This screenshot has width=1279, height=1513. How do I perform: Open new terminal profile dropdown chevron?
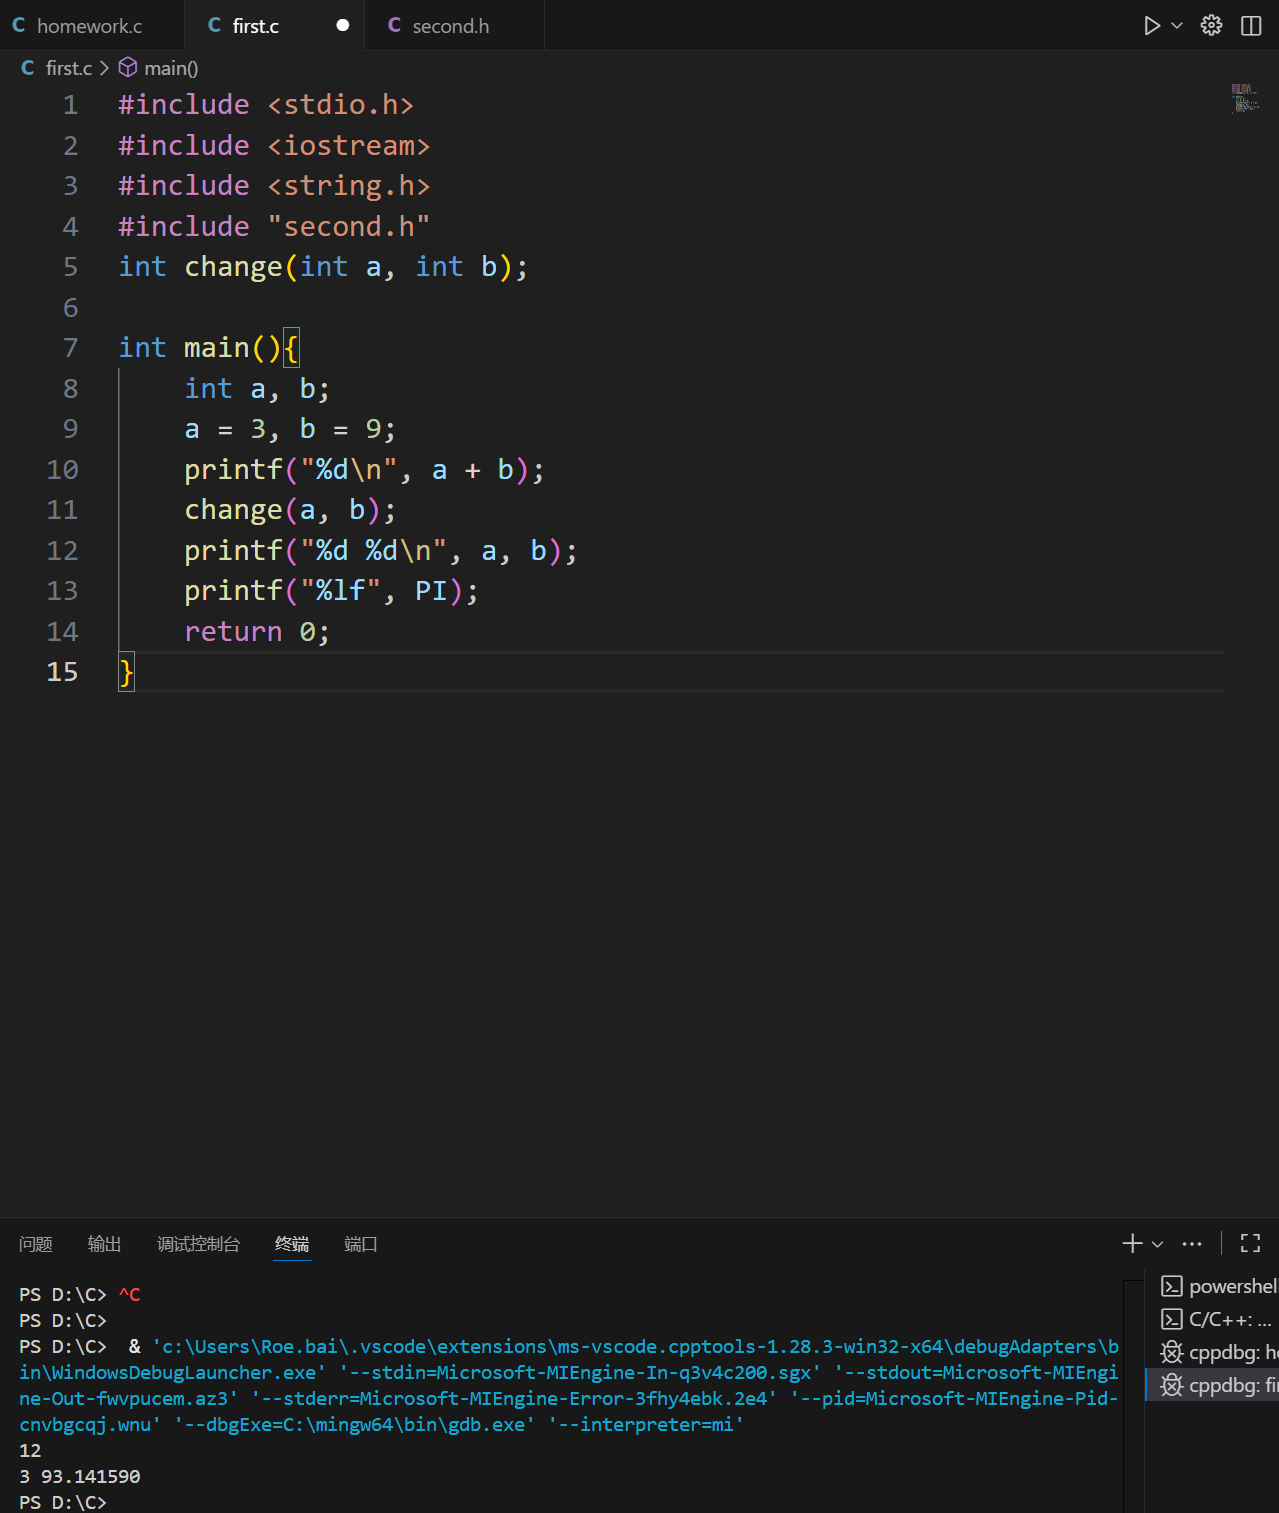click(x=1157, y=1244)
